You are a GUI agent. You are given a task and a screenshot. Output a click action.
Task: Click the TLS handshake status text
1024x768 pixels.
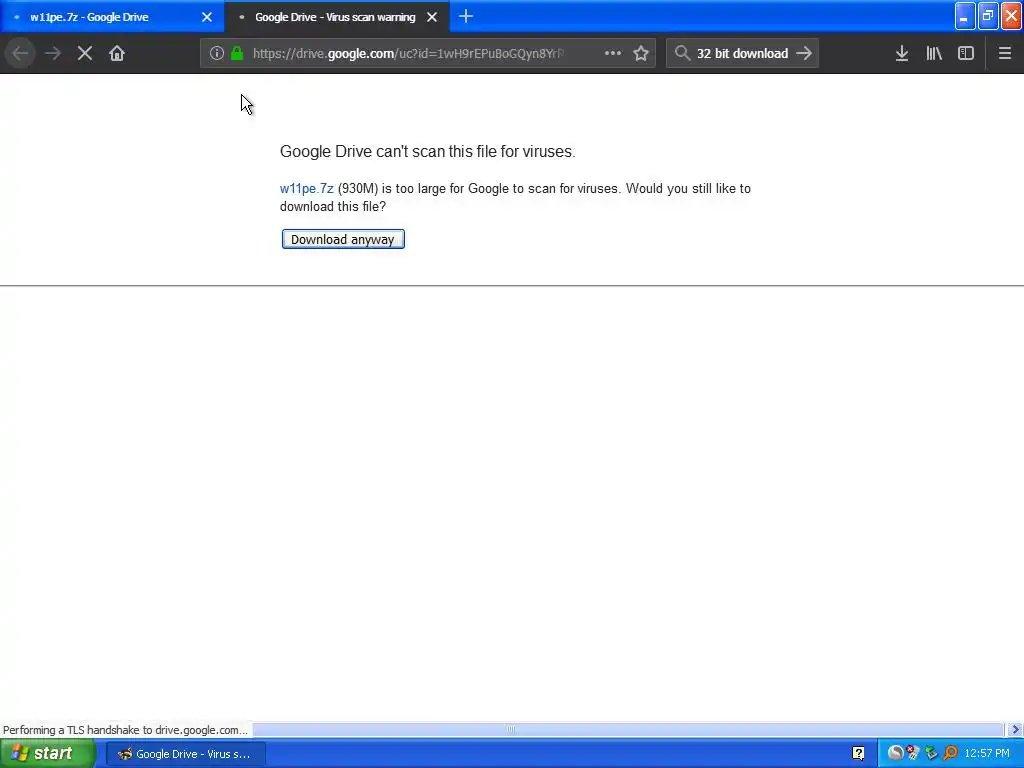point(125,730)
